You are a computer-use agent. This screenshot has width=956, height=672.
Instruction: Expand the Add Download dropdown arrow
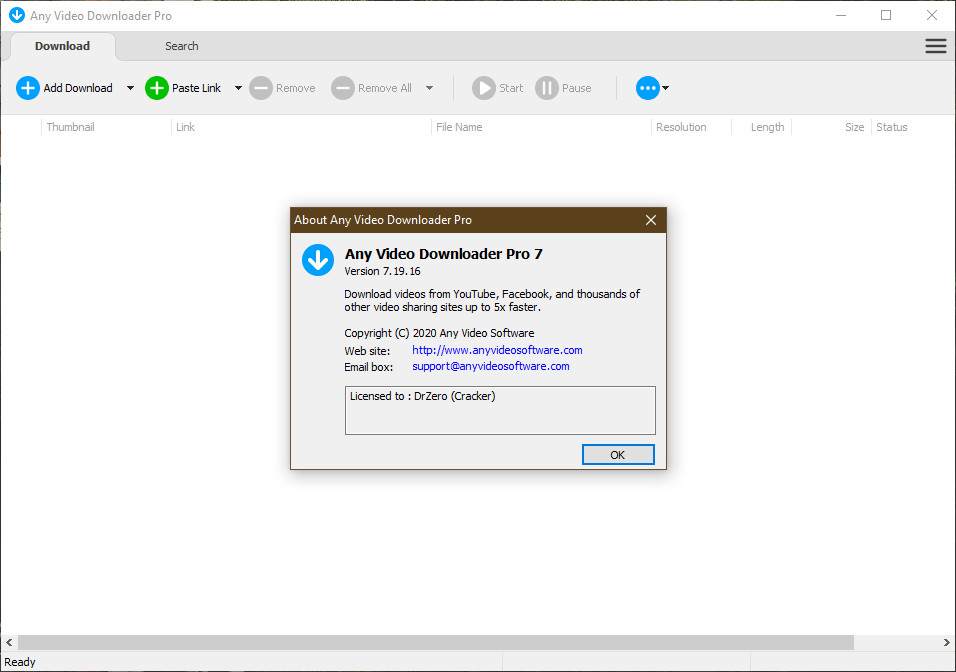pos(130,88)
